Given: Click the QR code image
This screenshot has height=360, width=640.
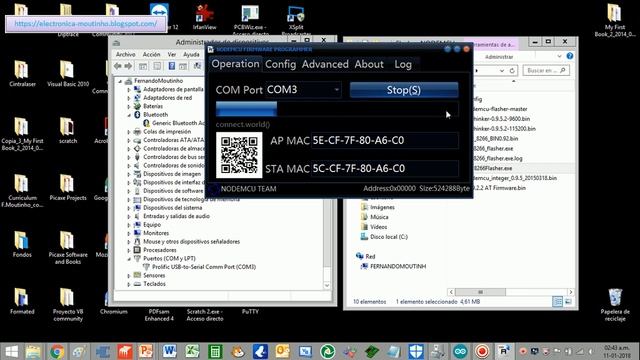Looking at the screenshot, I should [x=239, y=155].
